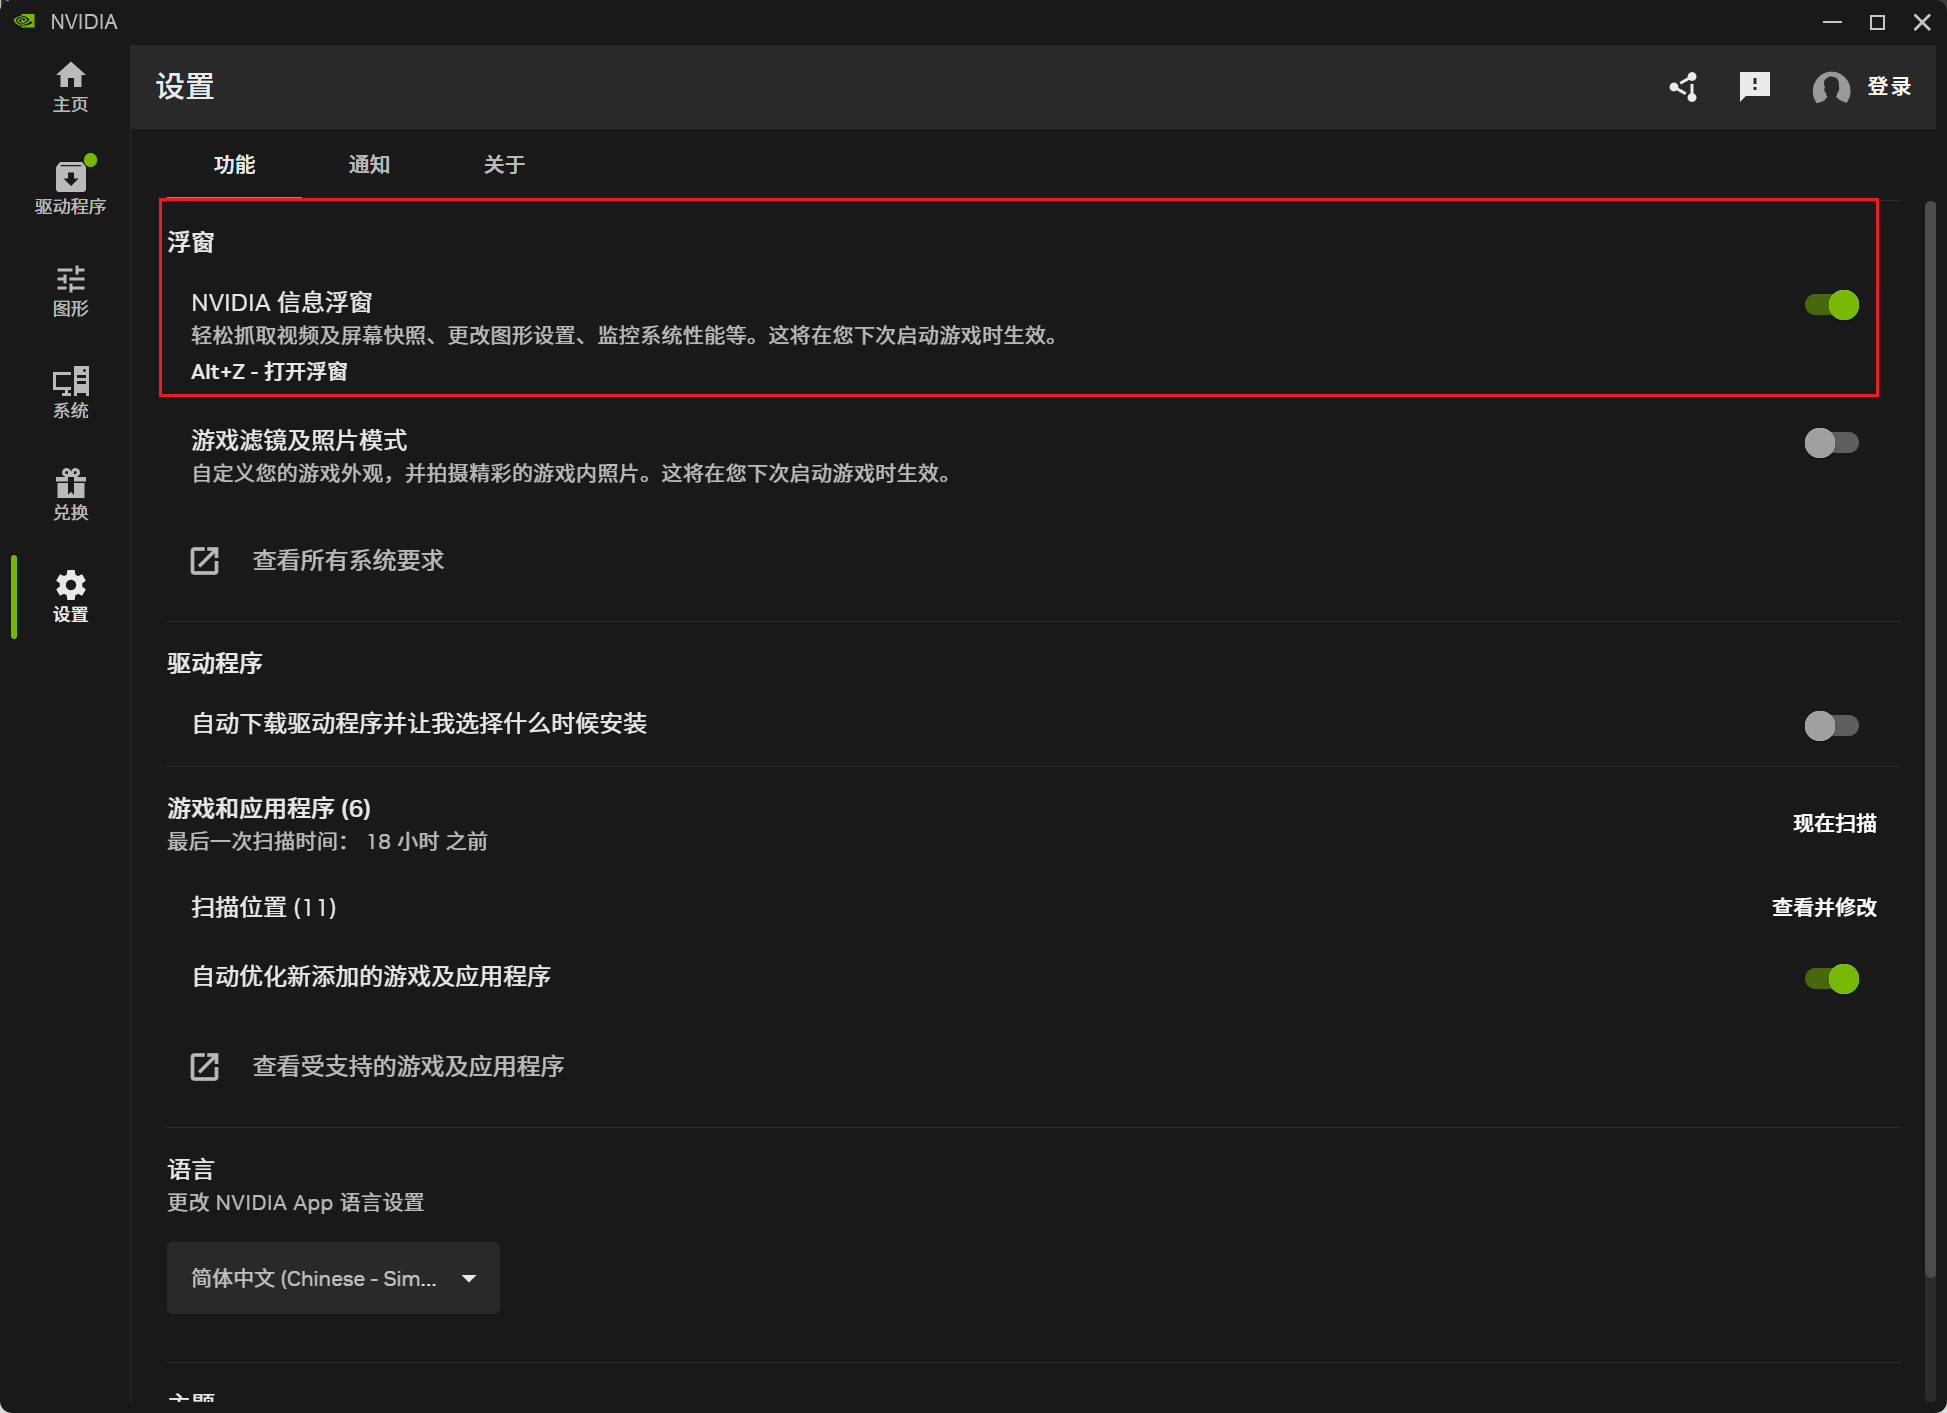Click the 浮窗 section heading
Screen dimensions: 1947x1413
190,242
